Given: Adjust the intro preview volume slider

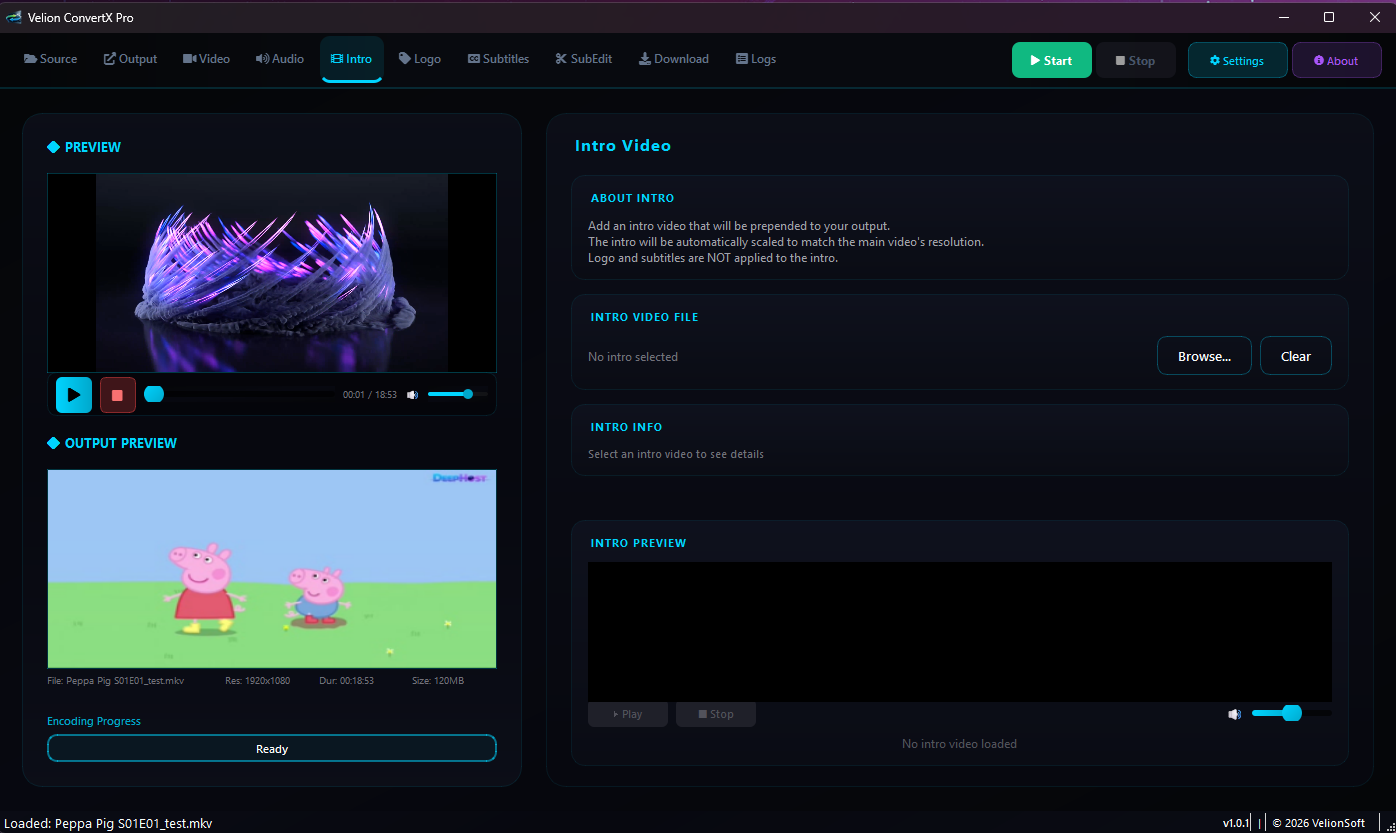Looking at the screenshot, I should coord(1292,713).
